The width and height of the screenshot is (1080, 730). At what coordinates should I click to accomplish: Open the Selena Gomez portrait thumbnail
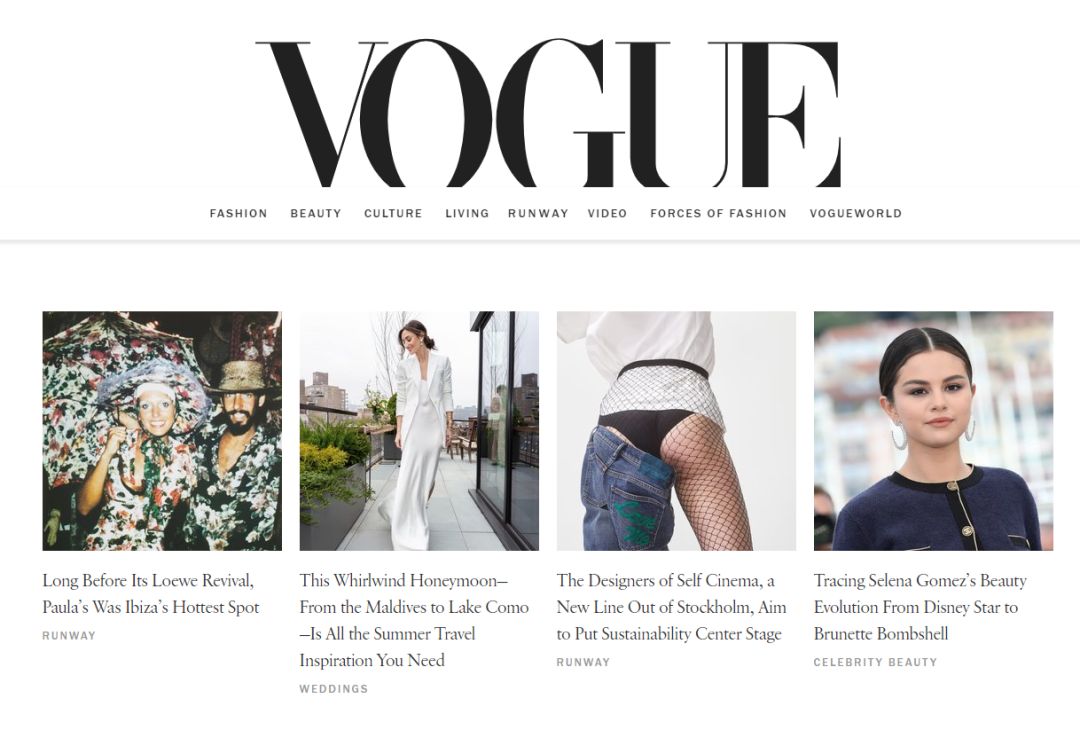coord(933,431)
